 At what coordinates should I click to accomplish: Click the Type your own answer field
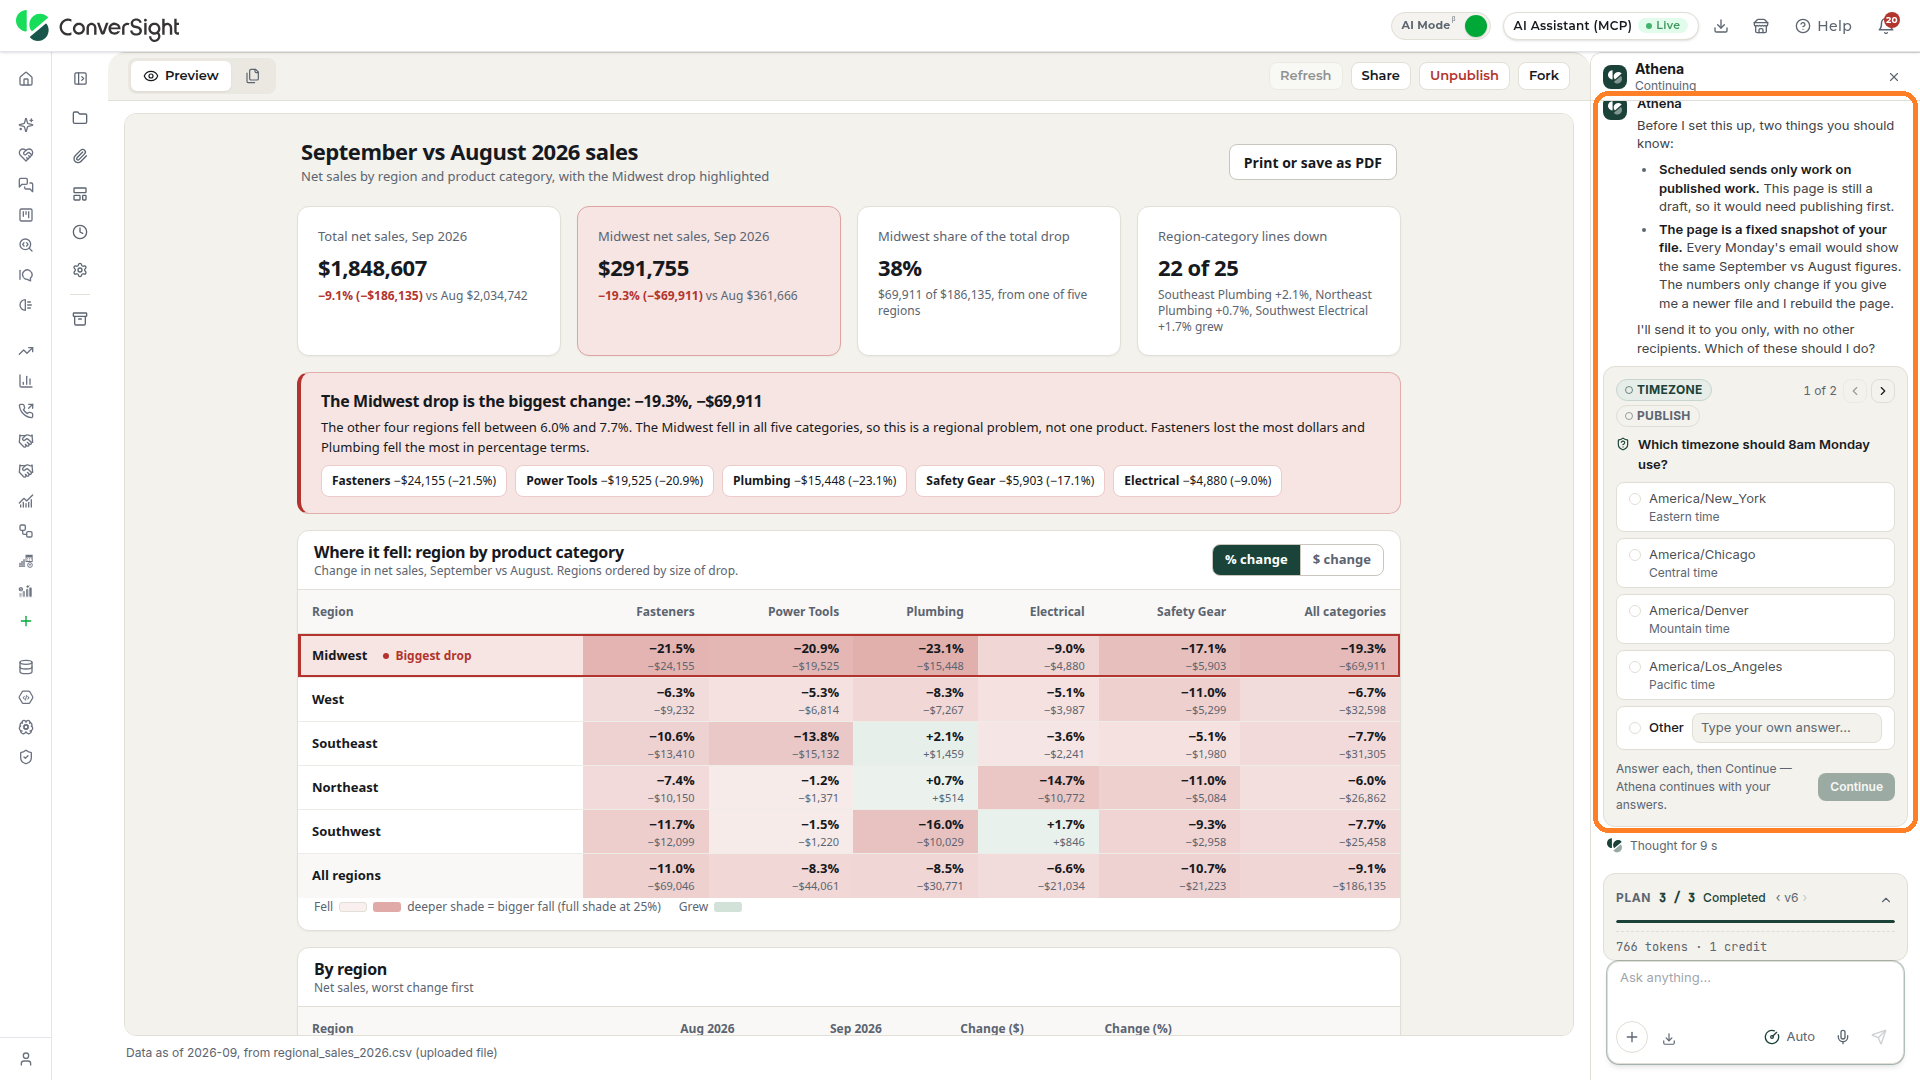click(x=1786, y=728)
